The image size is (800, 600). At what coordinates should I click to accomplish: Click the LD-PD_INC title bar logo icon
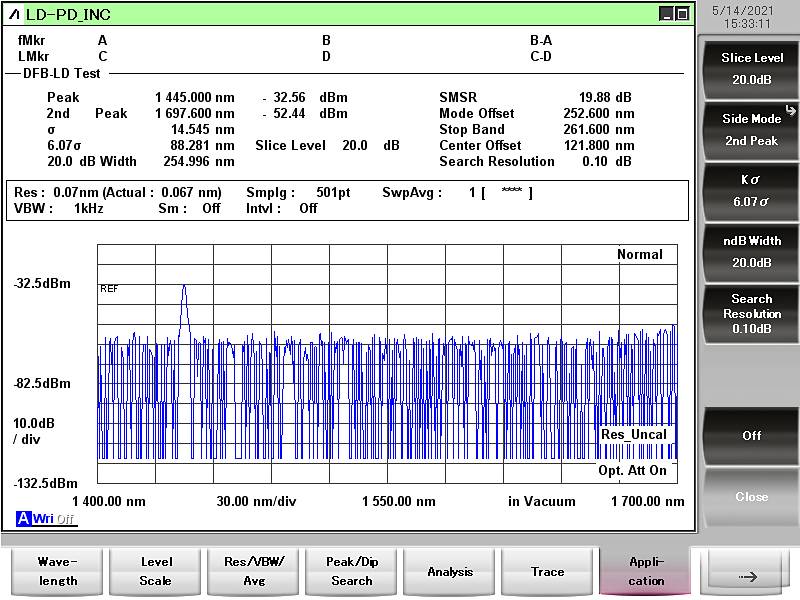tap(14, 14)
